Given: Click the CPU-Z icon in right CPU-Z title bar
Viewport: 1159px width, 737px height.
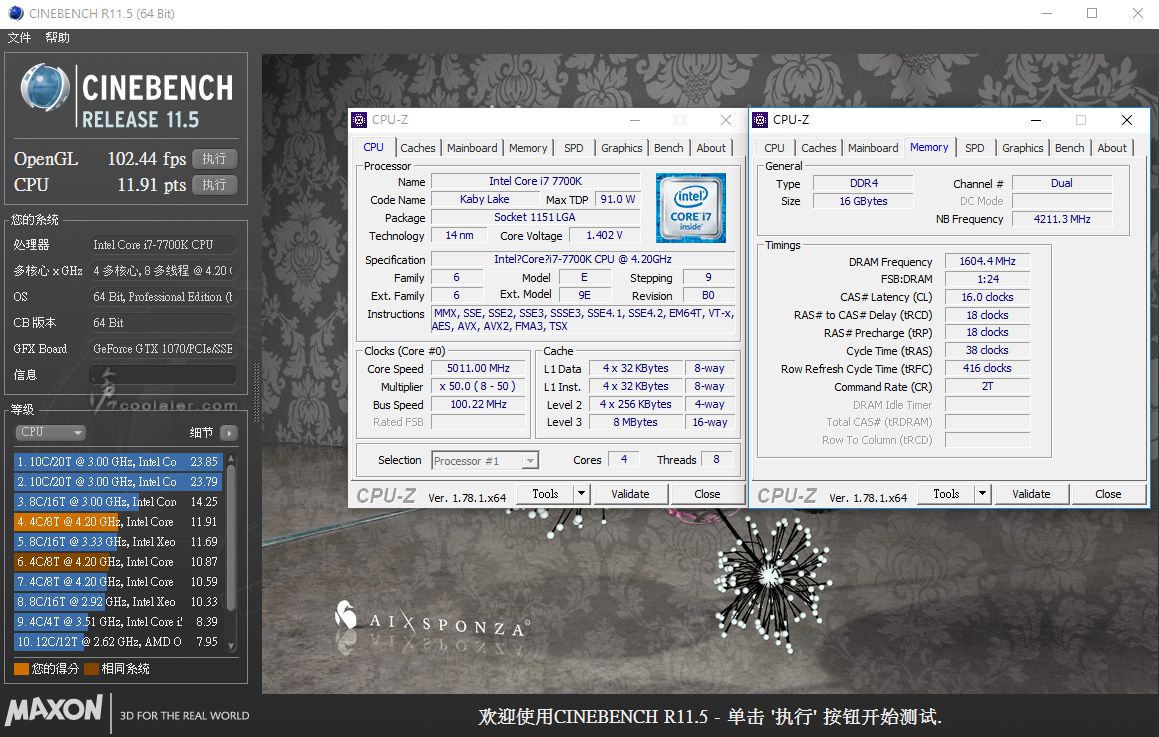Looking at the screenshot, I should (760, 120).
